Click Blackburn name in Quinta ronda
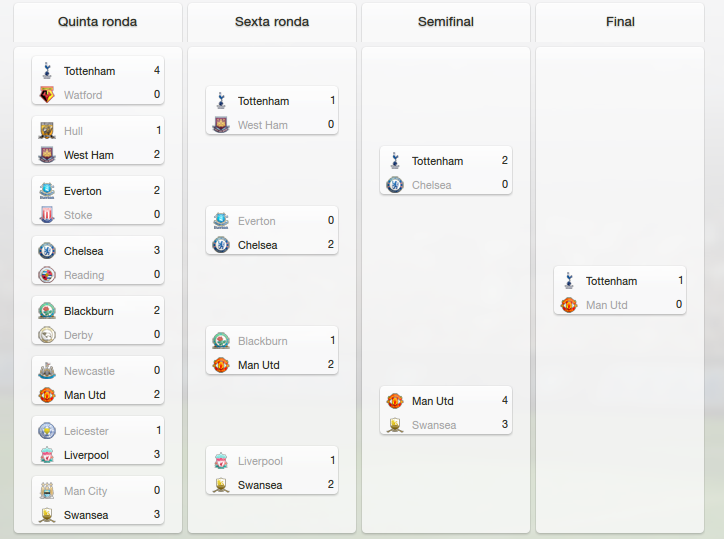 [x=89, y=311]
